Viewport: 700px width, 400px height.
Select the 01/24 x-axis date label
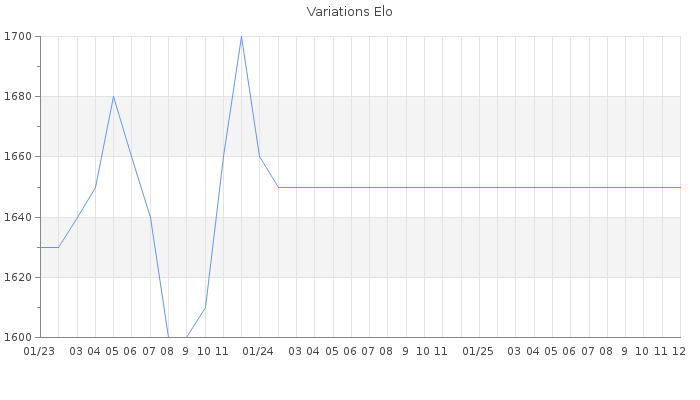coord(259,351)
